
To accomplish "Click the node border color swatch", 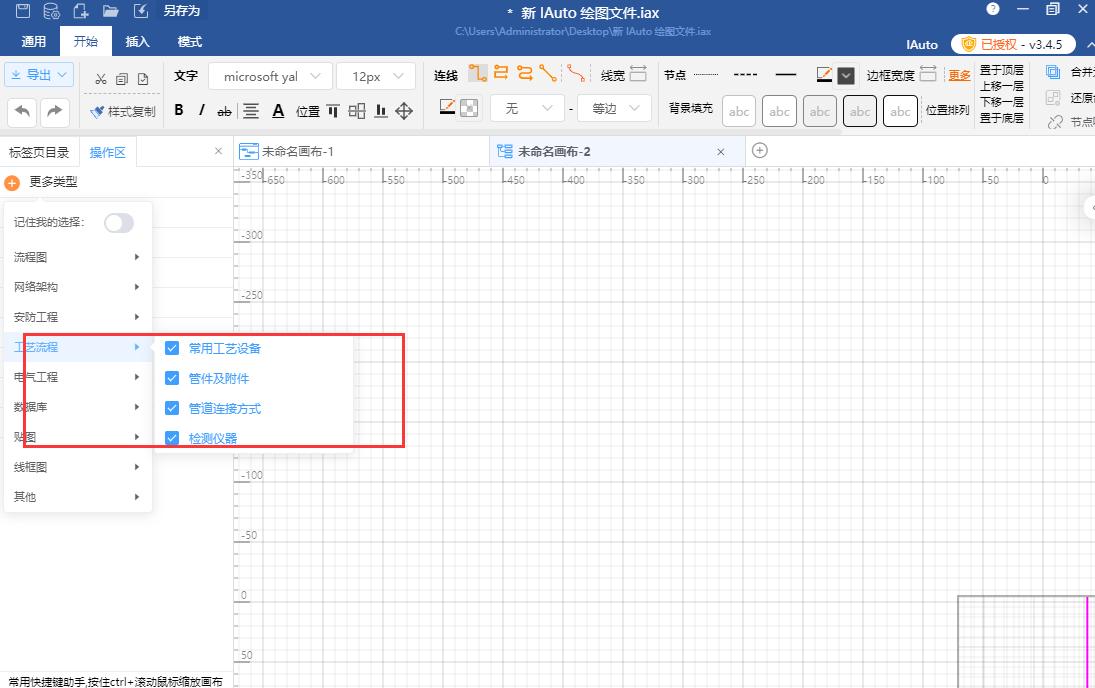I will [x=824, y=75].
